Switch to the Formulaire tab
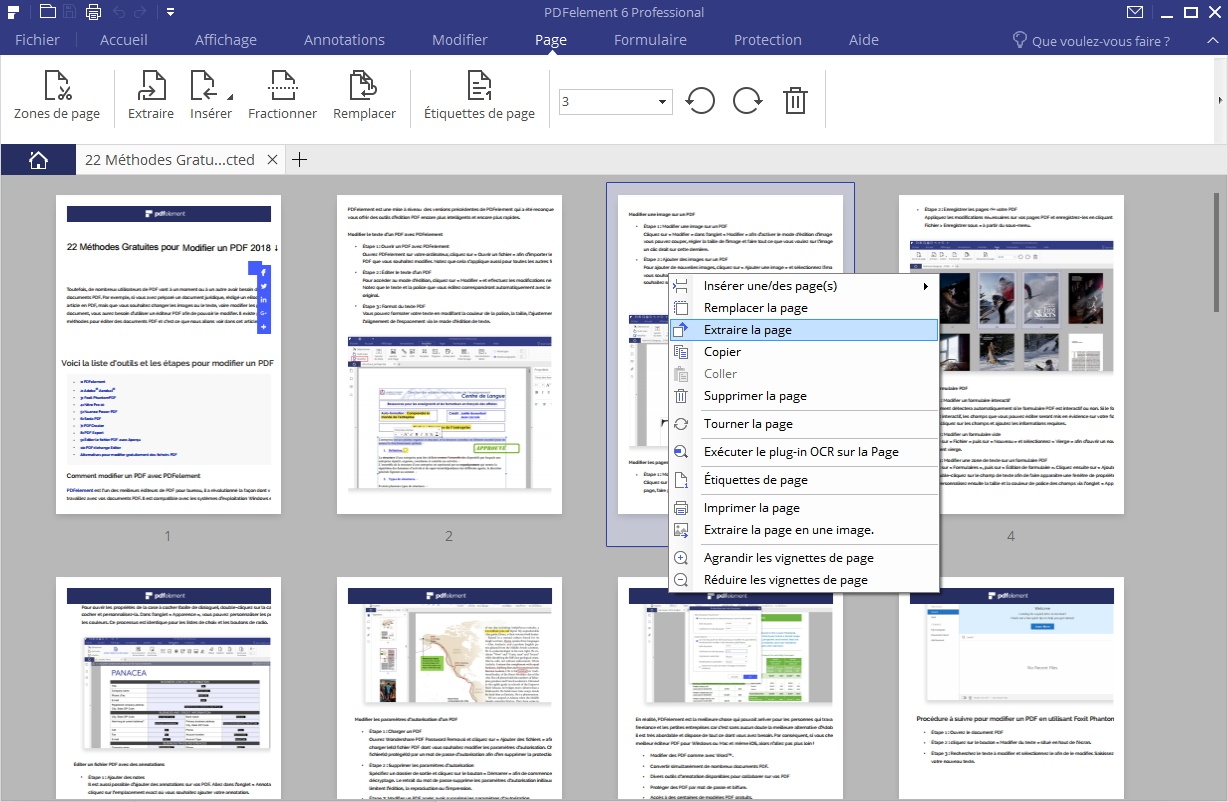Image resolution: width=1228 pixels, height=802 pixels. pyautogui.click(x=650, y=40)
